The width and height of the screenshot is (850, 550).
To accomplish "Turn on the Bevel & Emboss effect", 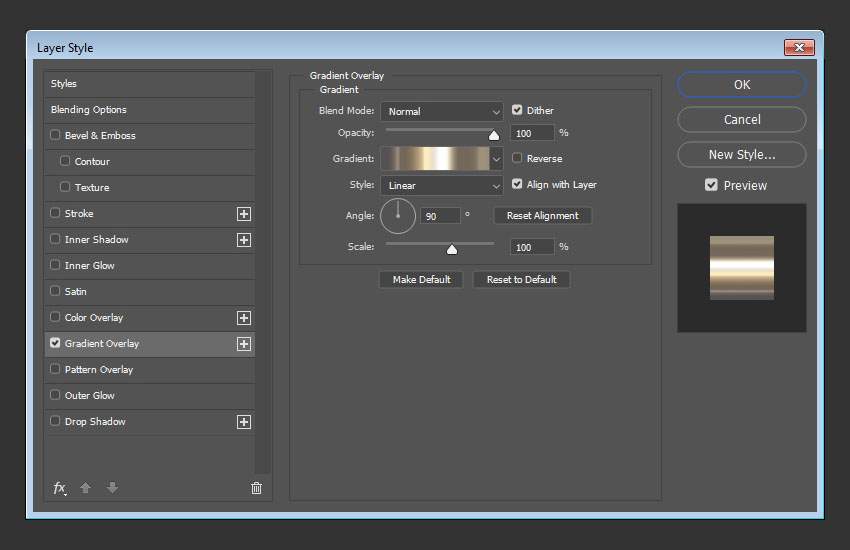I will coord(55,136).
